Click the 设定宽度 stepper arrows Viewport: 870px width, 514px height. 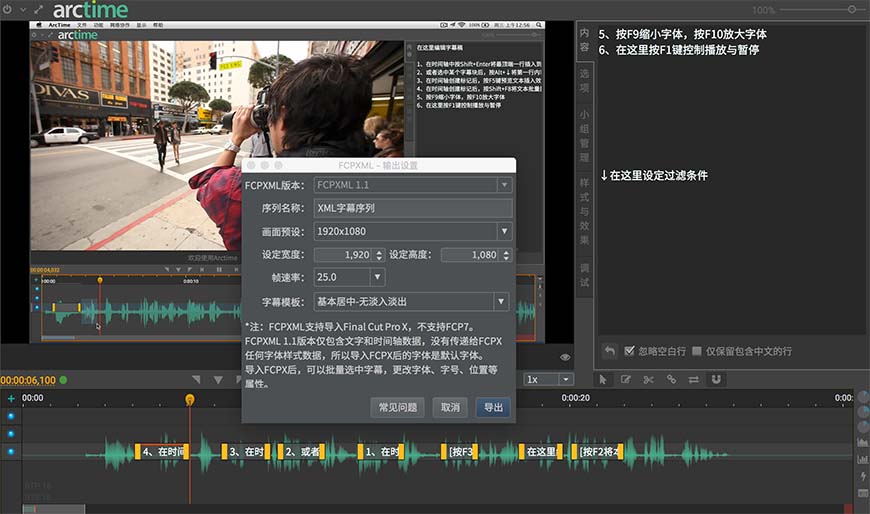point(380,255)
